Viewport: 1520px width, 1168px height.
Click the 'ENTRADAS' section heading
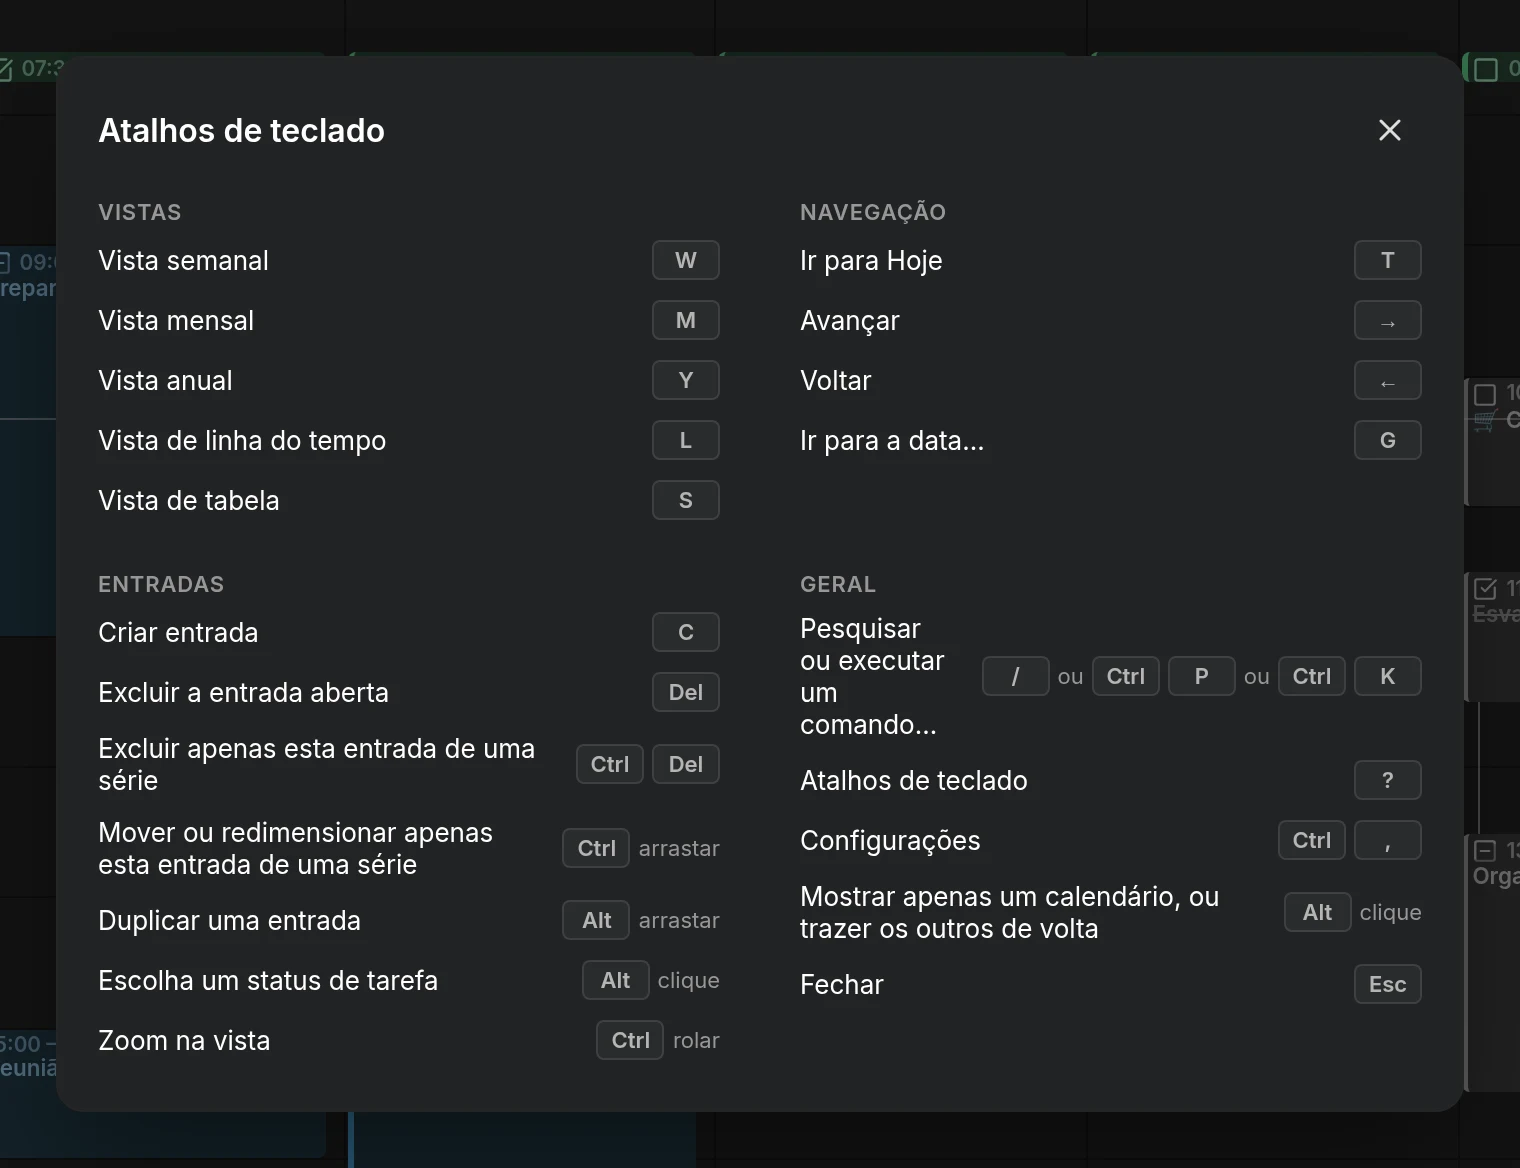161,584
